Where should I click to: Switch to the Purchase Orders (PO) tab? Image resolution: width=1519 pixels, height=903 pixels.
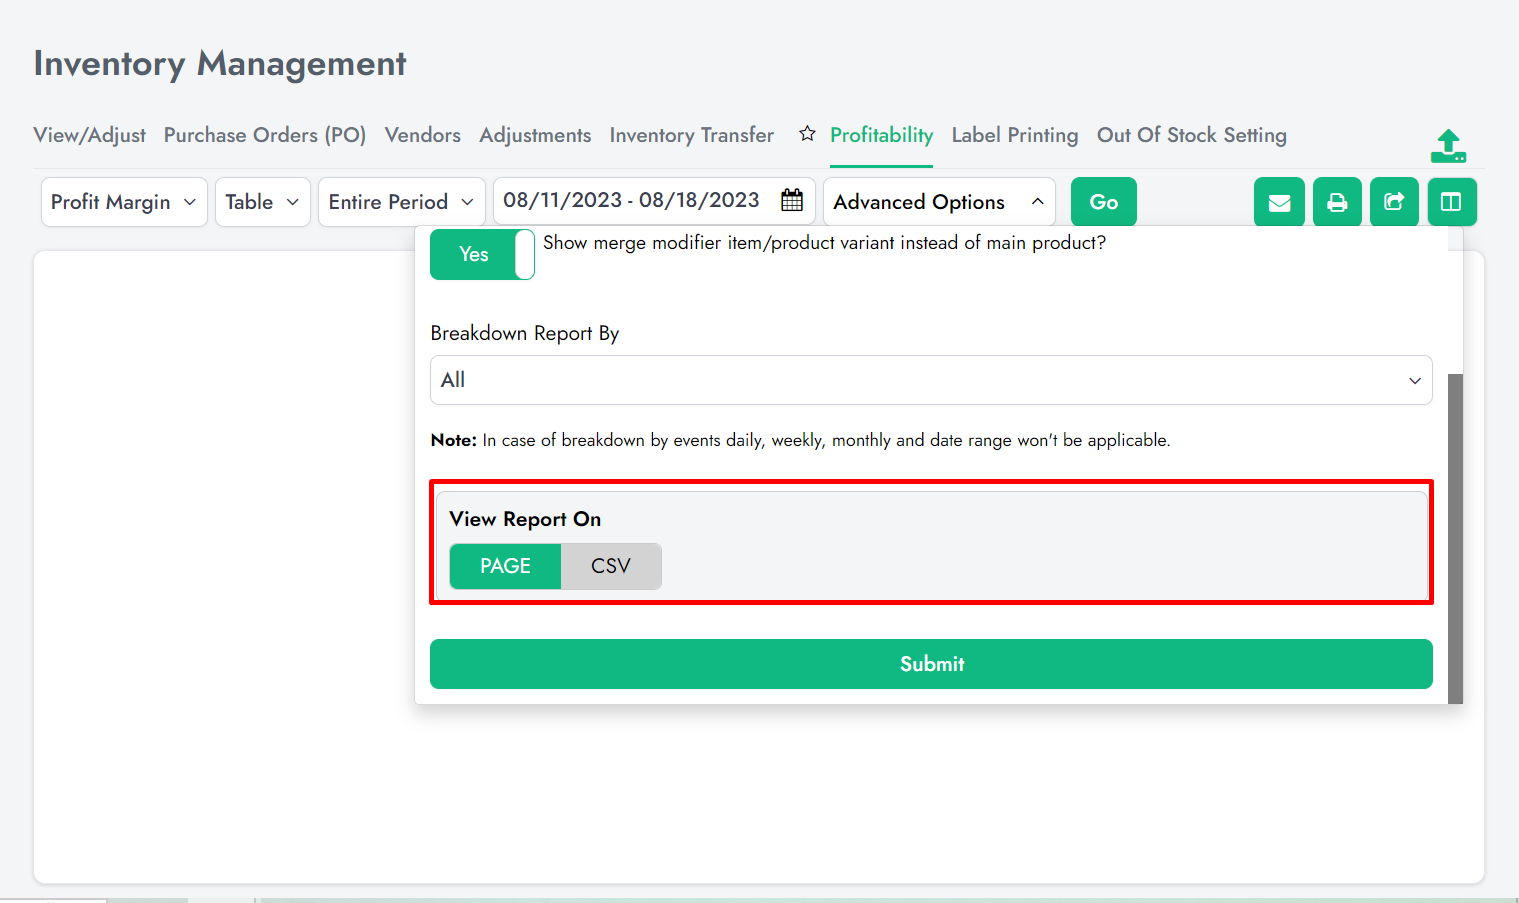[265, 135]
